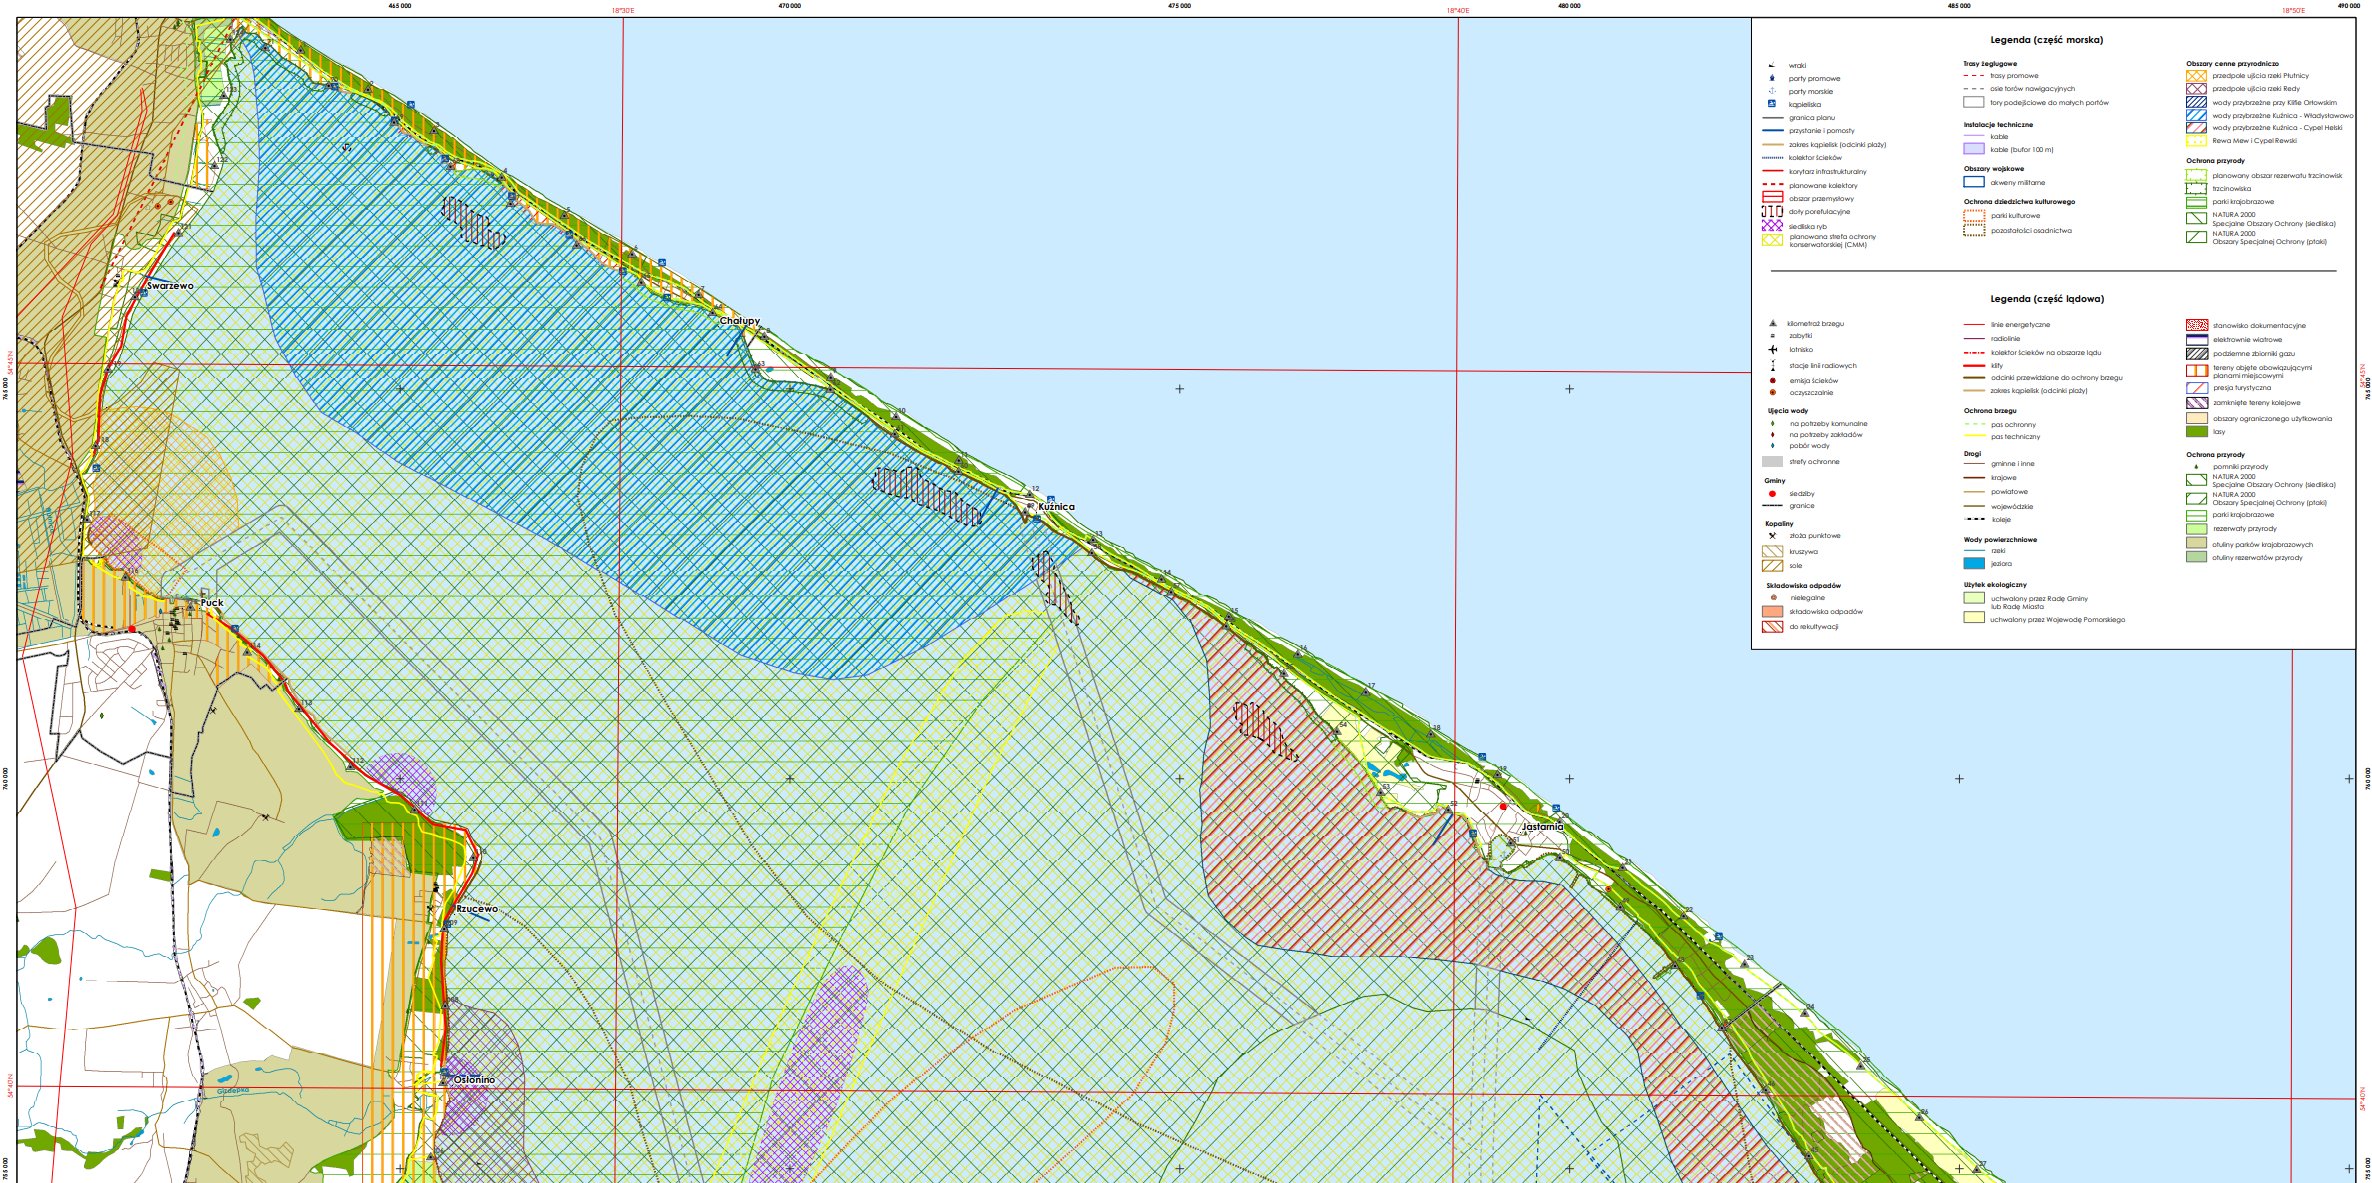Click the przedpole ujścia rzeki Płutnicy swatch
2372x1183 pixels.
click(x=2196, y=75)
